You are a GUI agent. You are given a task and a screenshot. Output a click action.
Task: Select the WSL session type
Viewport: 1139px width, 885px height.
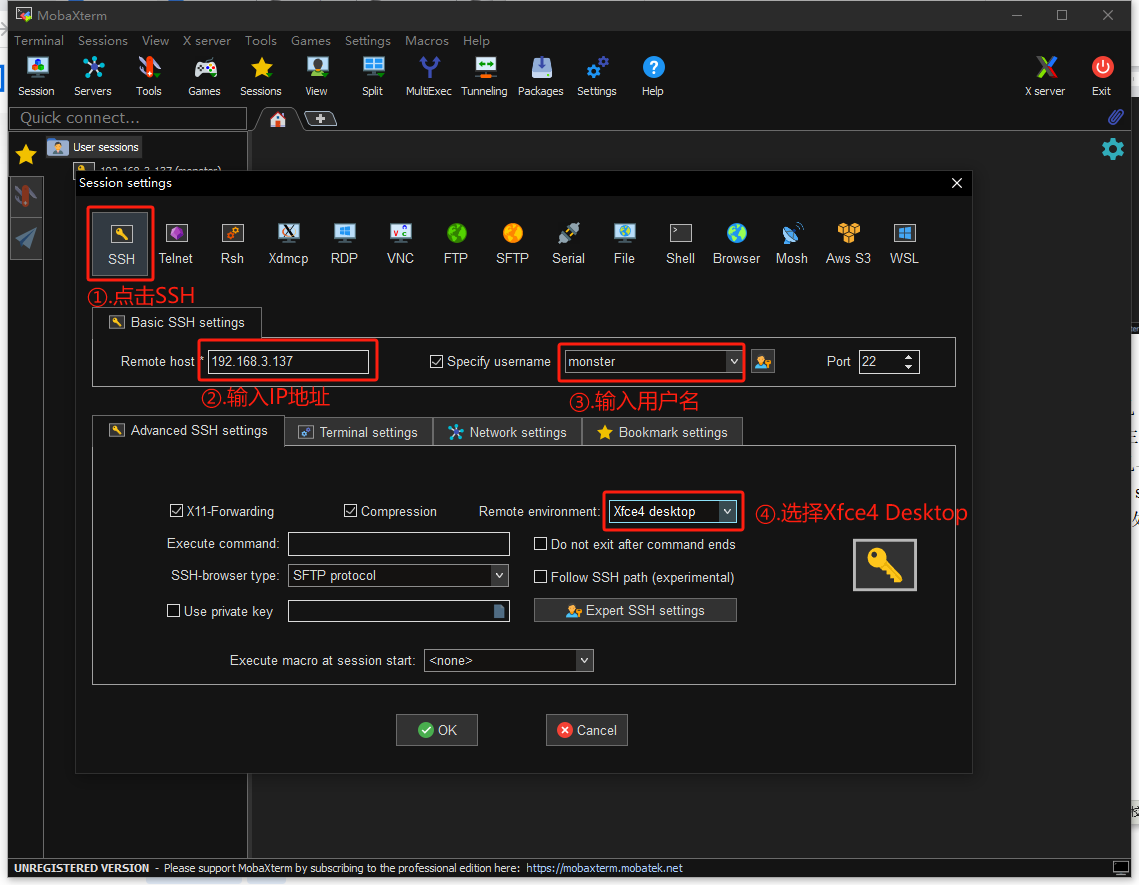click(904, 244)
